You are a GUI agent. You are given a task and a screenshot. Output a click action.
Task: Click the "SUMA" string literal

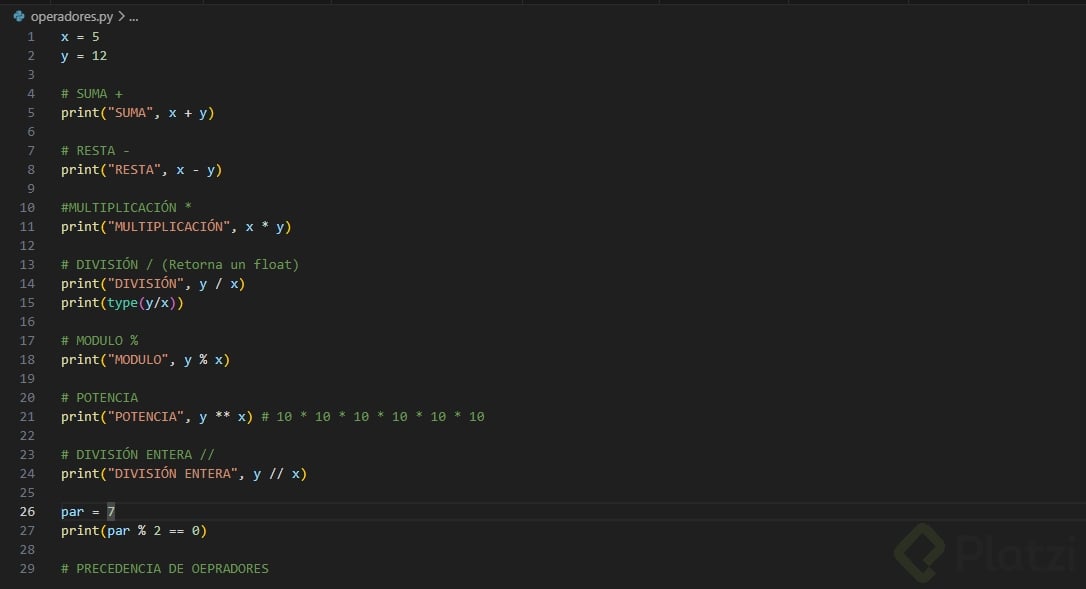tap(130, 113)
